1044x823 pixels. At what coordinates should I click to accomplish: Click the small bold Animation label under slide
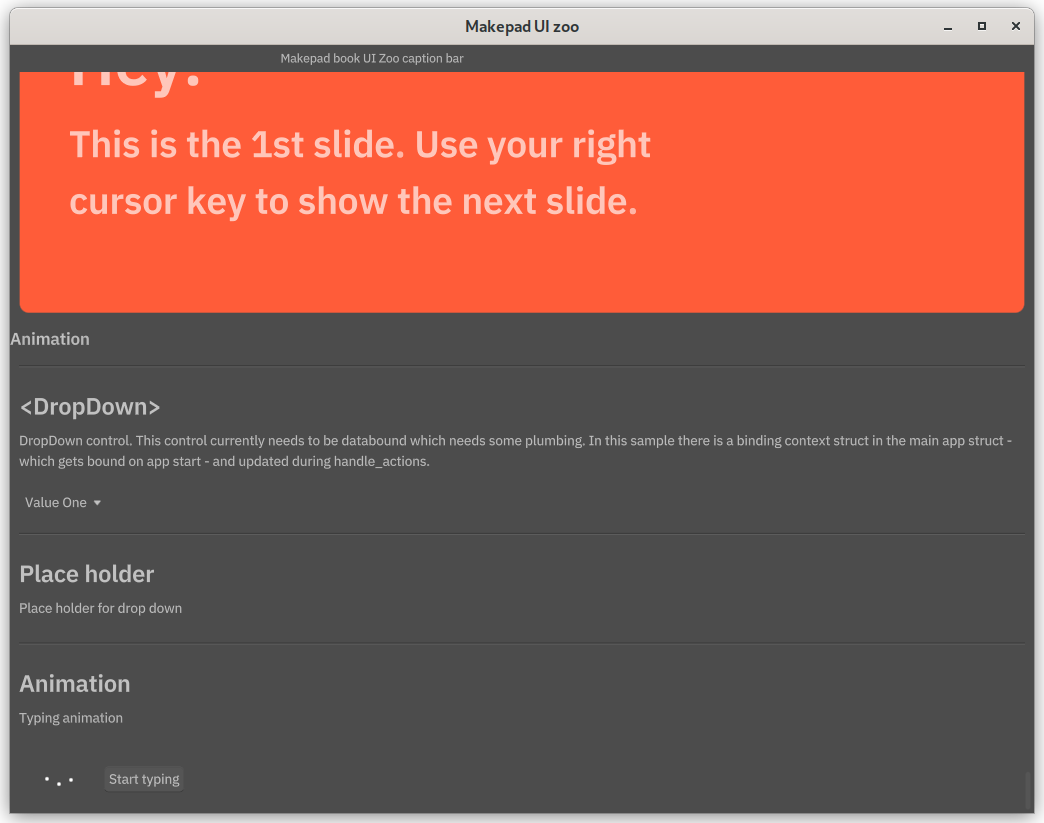click(x=50, y=340)
